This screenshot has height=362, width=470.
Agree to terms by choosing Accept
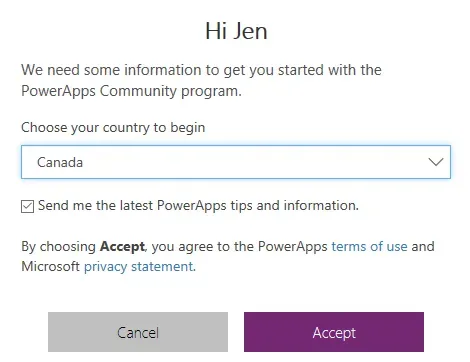[334, 332]
